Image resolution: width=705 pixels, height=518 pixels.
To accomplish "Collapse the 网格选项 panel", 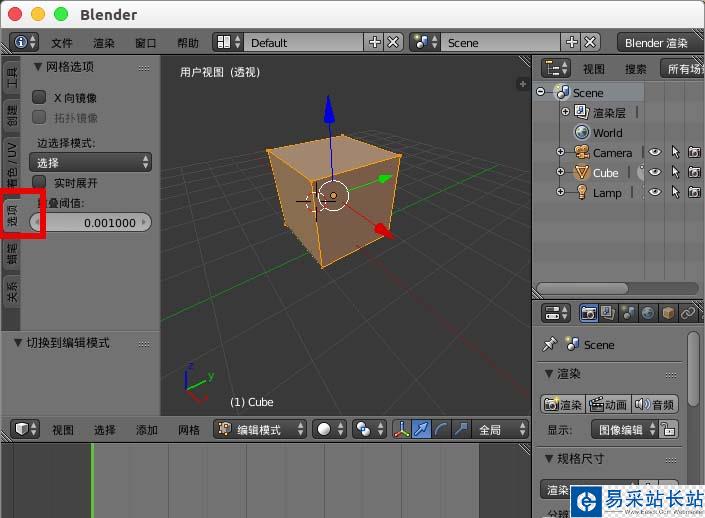I will (x=38, y=67).
